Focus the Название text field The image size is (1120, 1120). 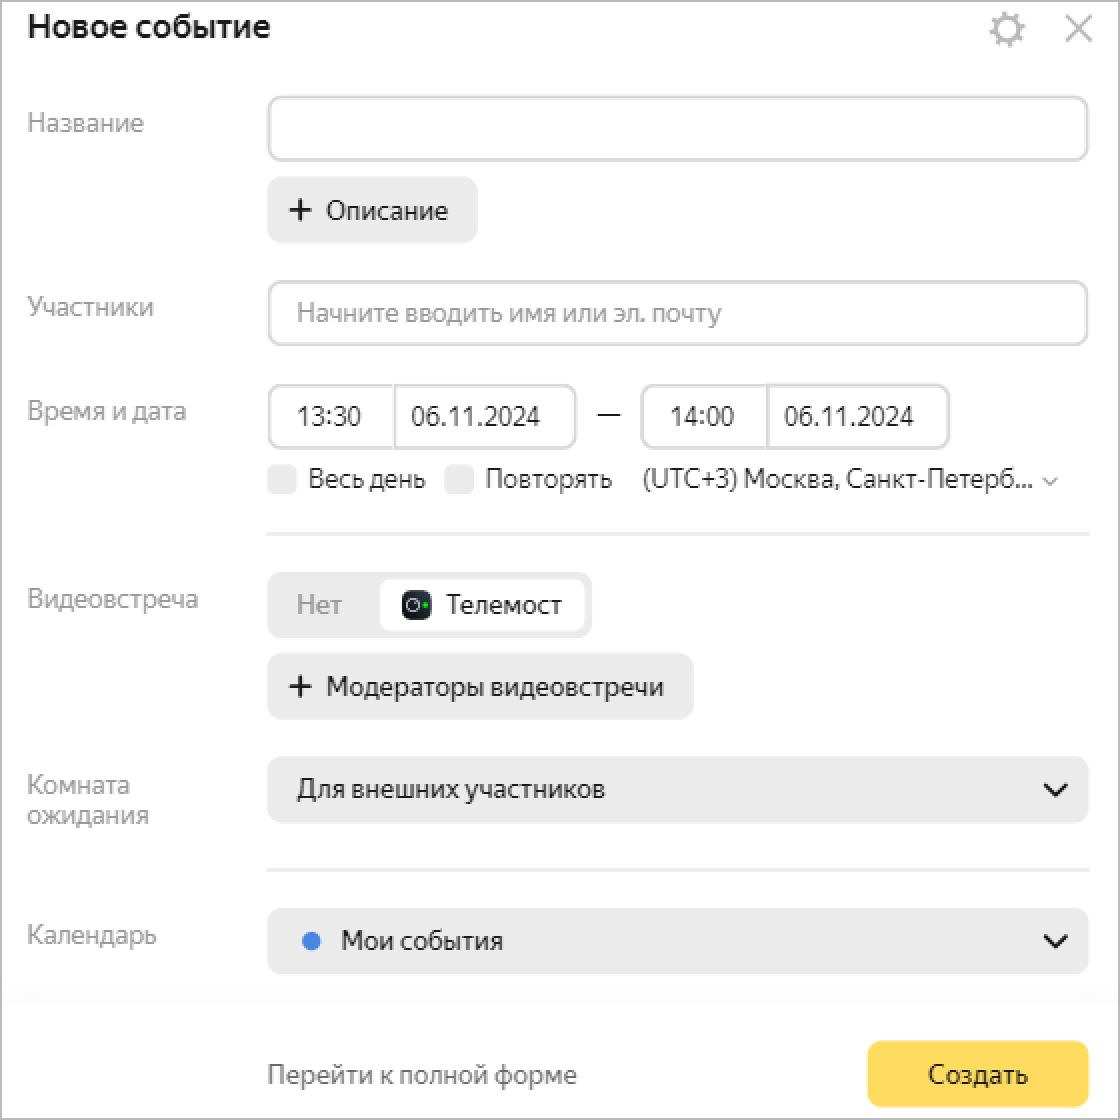[x=677, y=129]
